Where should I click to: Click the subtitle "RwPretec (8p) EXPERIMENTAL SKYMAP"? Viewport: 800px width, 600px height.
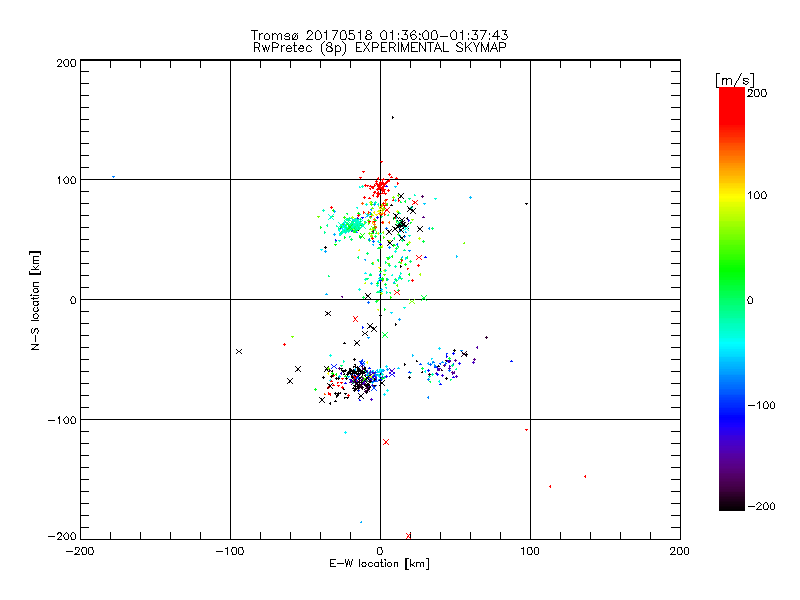tap(380, 48)
